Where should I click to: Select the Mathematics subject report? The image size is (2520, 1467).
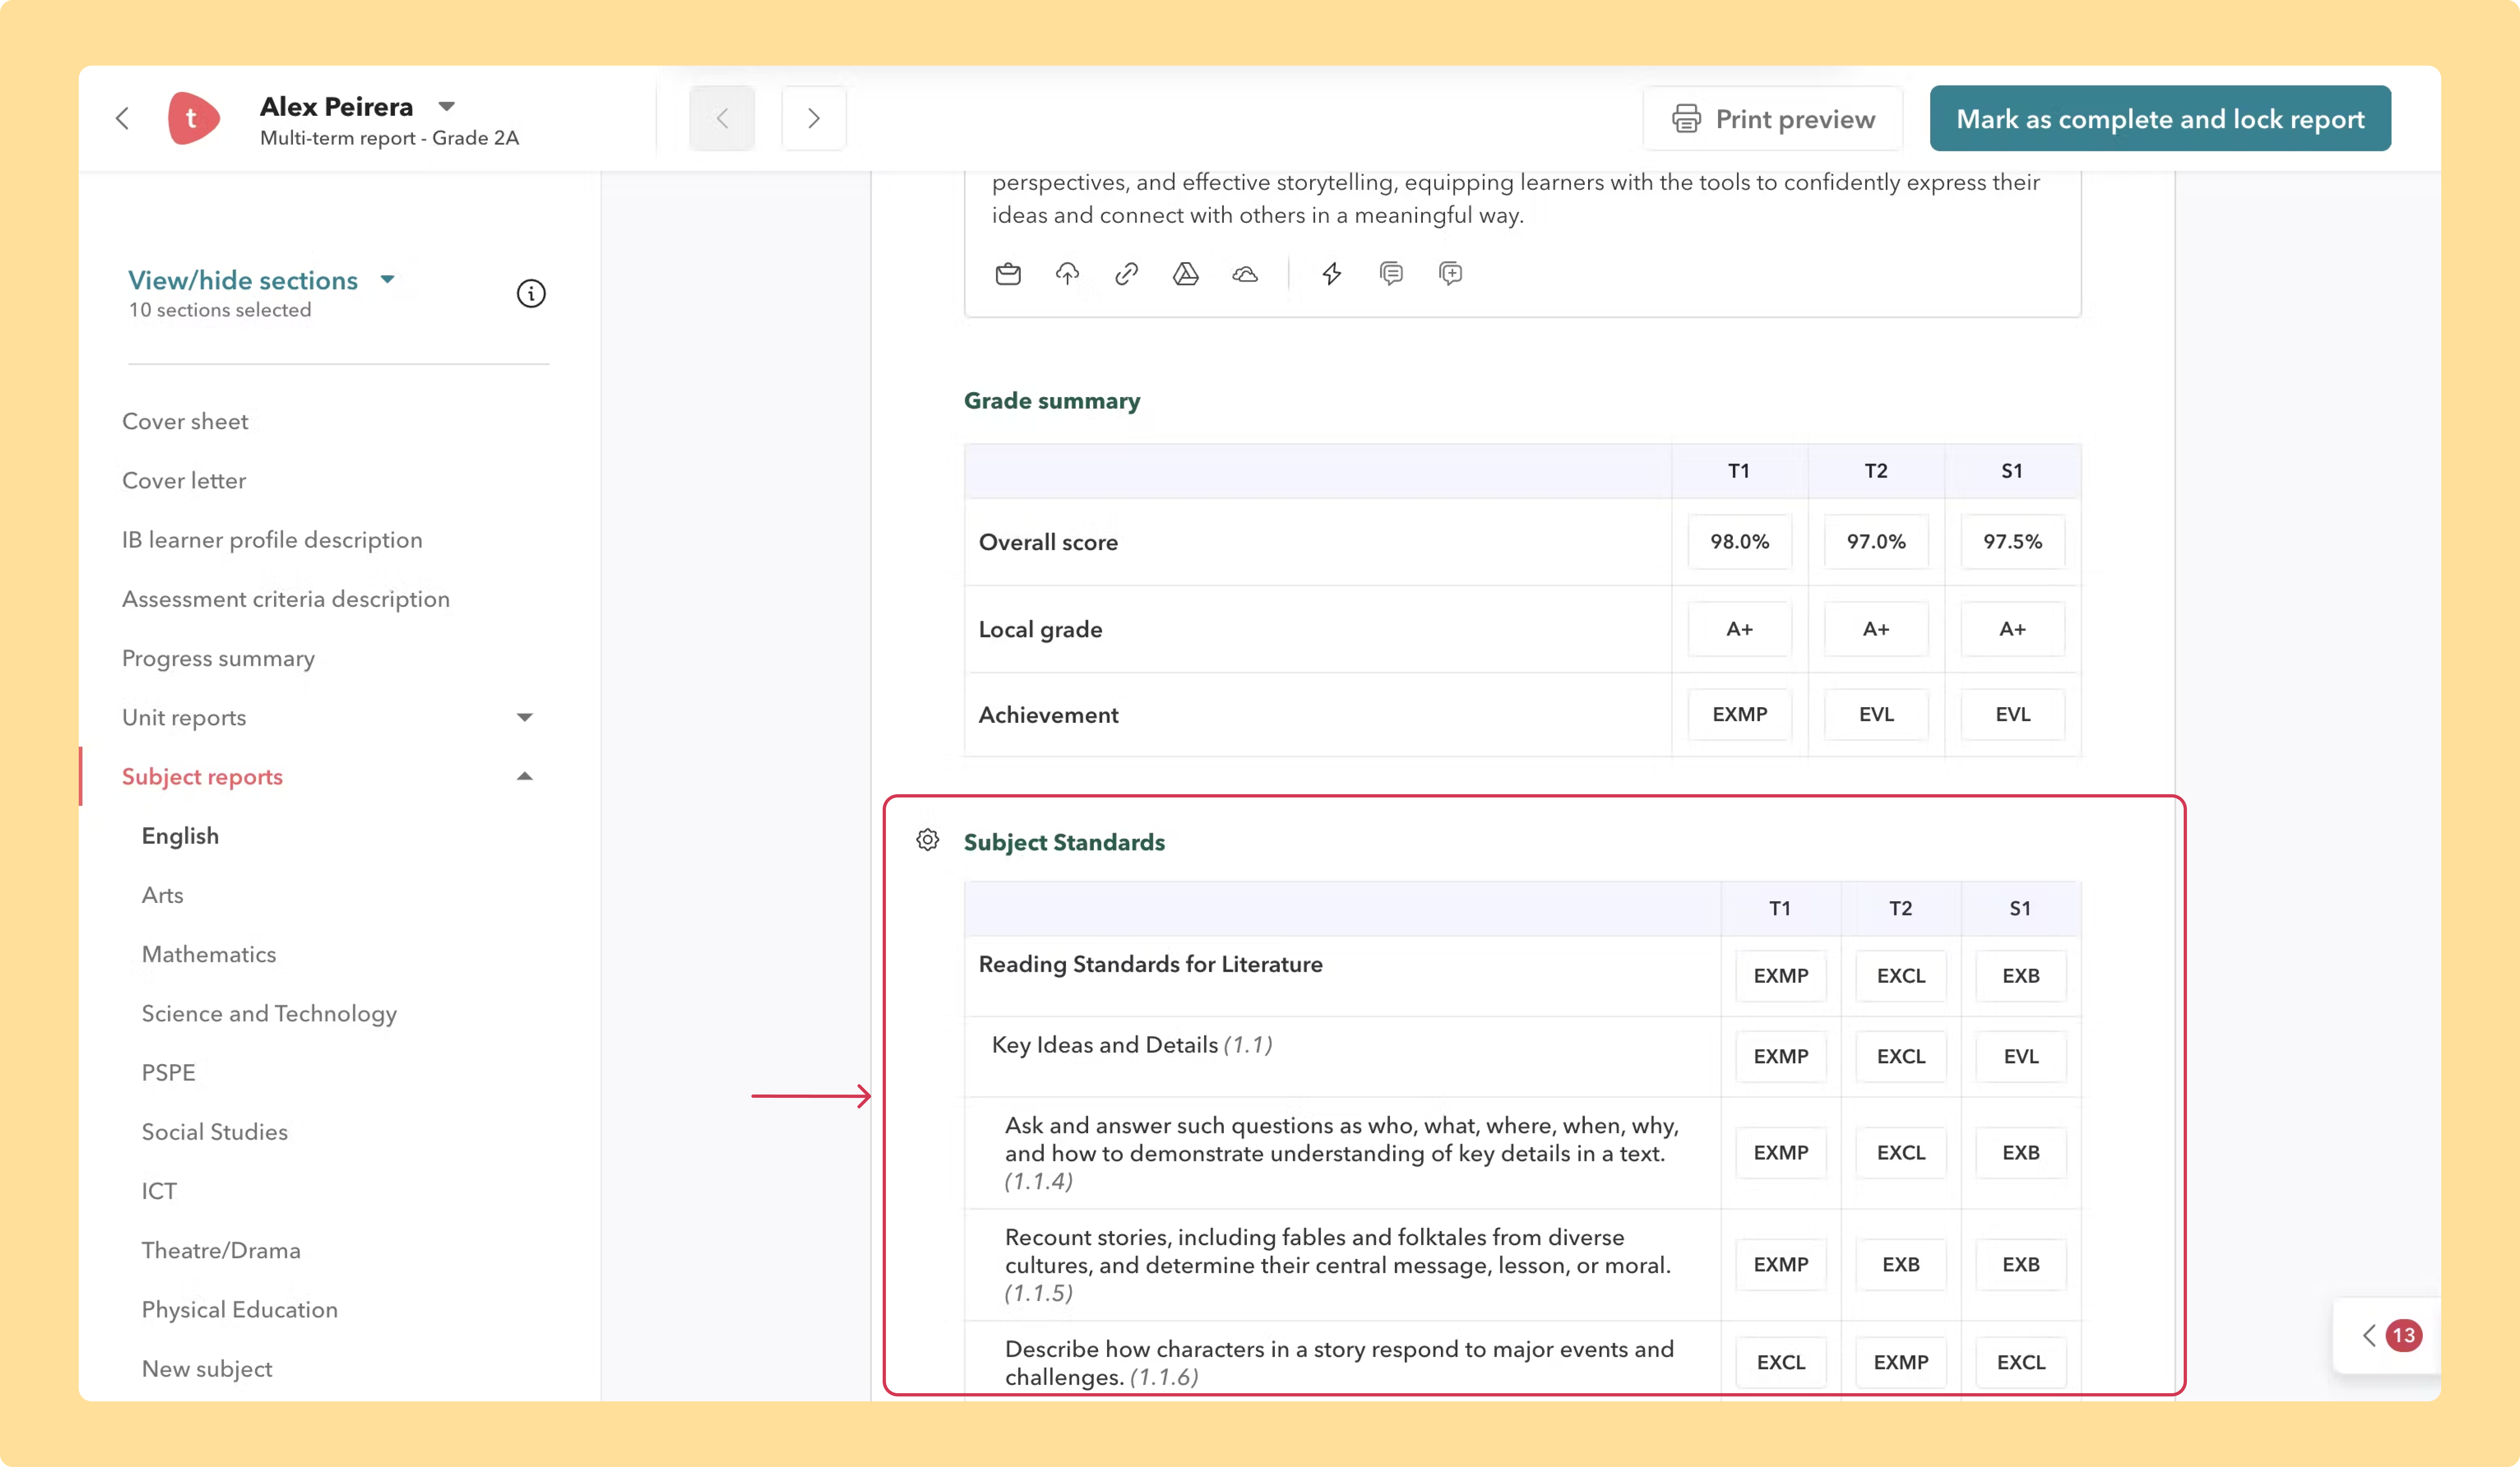(209, 954)
